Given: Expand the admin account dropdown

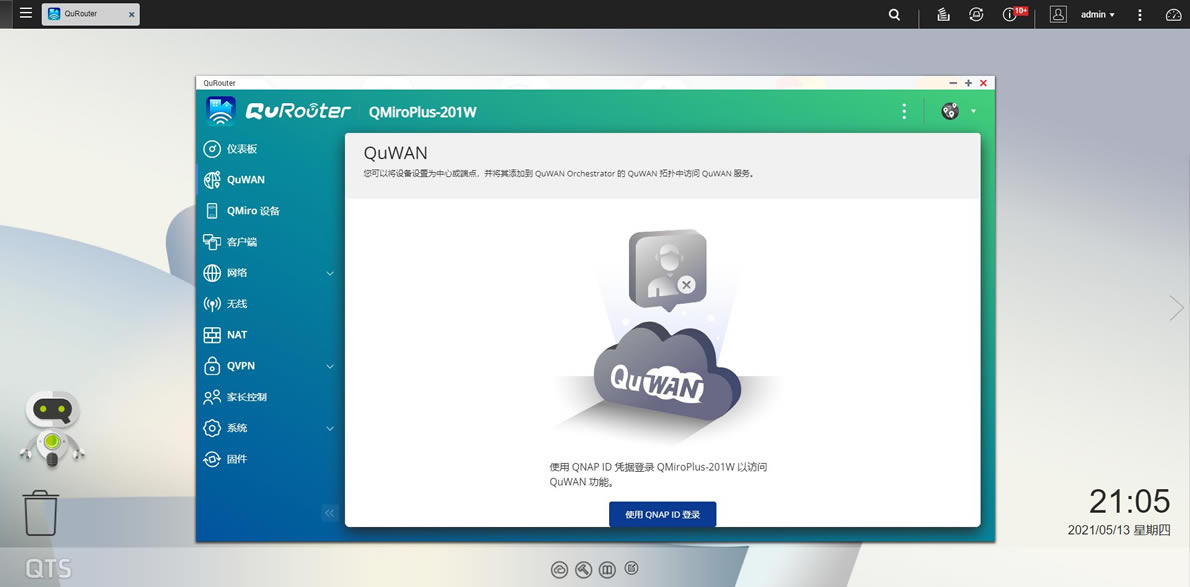Looking at the screenshot, I should pyautogui.click(x=1097, y=14).
